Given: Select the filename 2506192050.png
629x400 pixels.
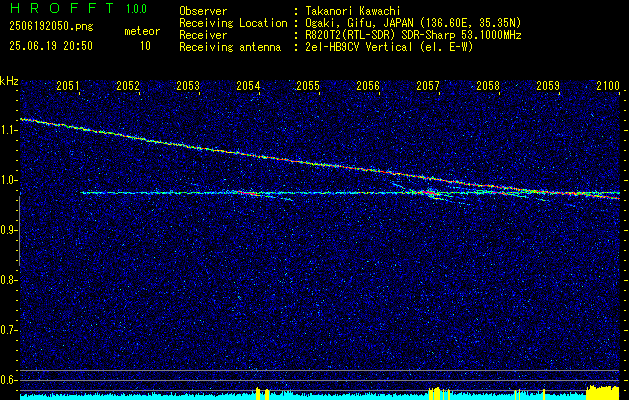Looking at the screenshot, I should tap(51, 27).
